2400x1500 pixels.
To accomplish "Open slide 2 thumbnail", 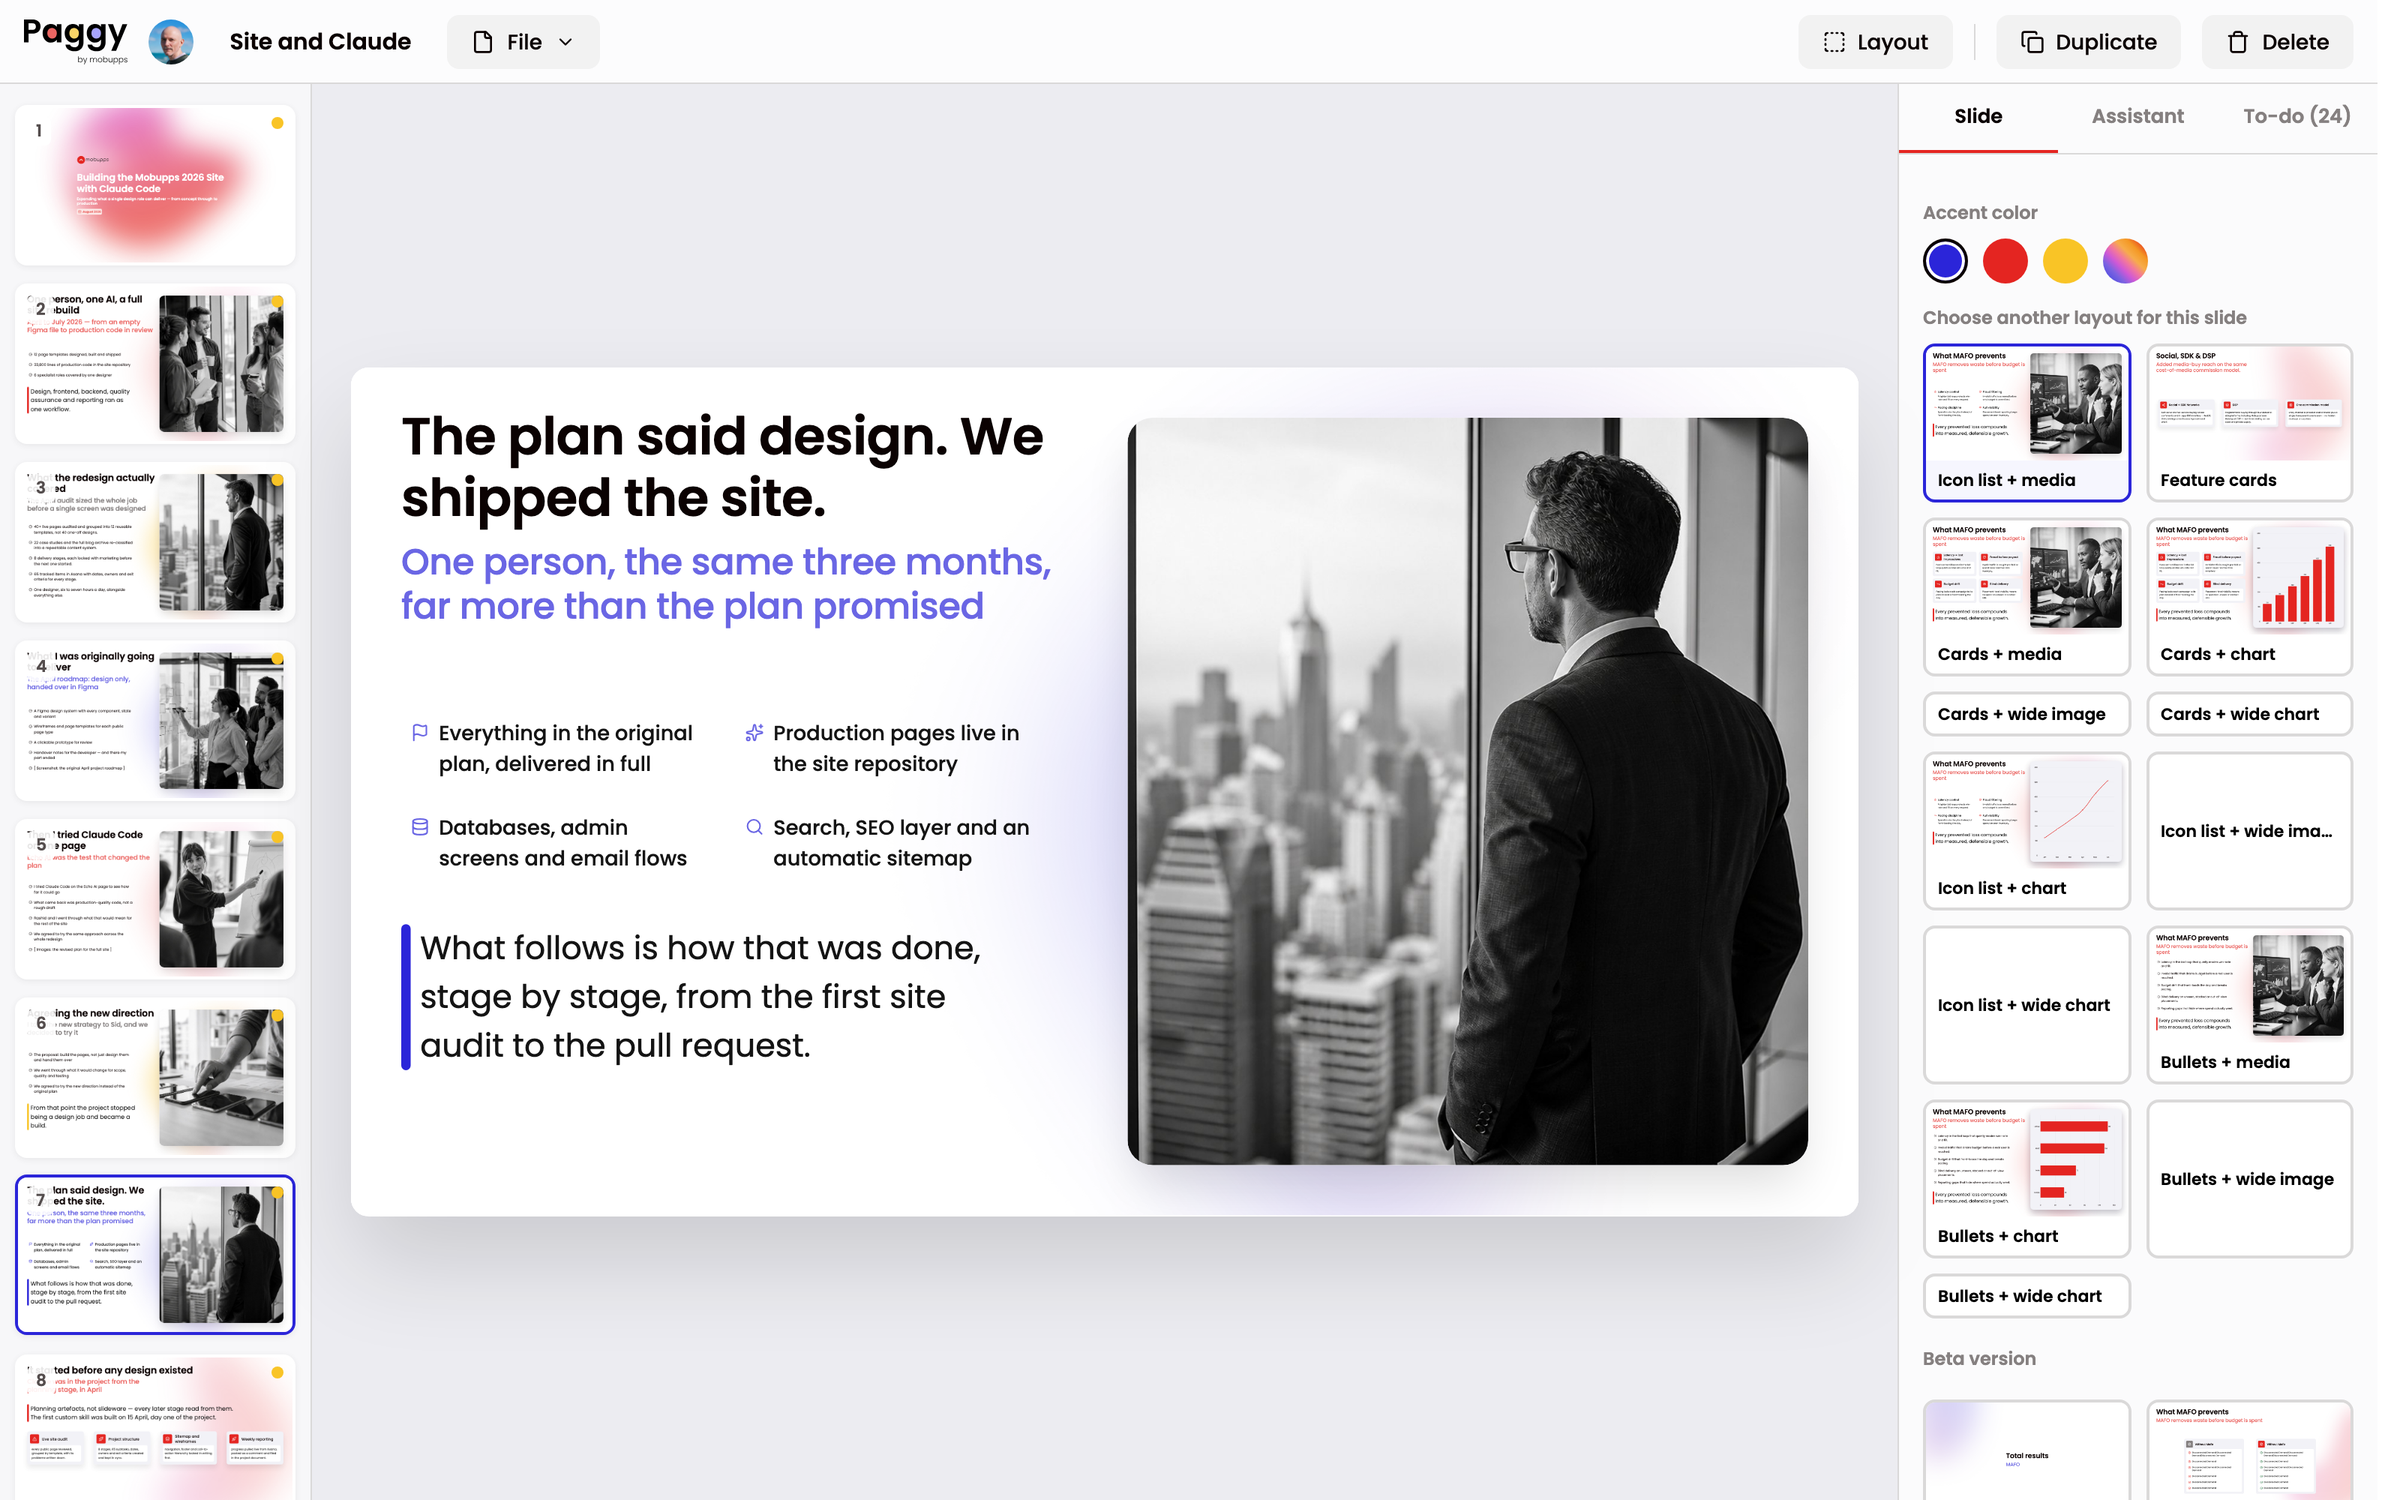I will tap(155, 363).
